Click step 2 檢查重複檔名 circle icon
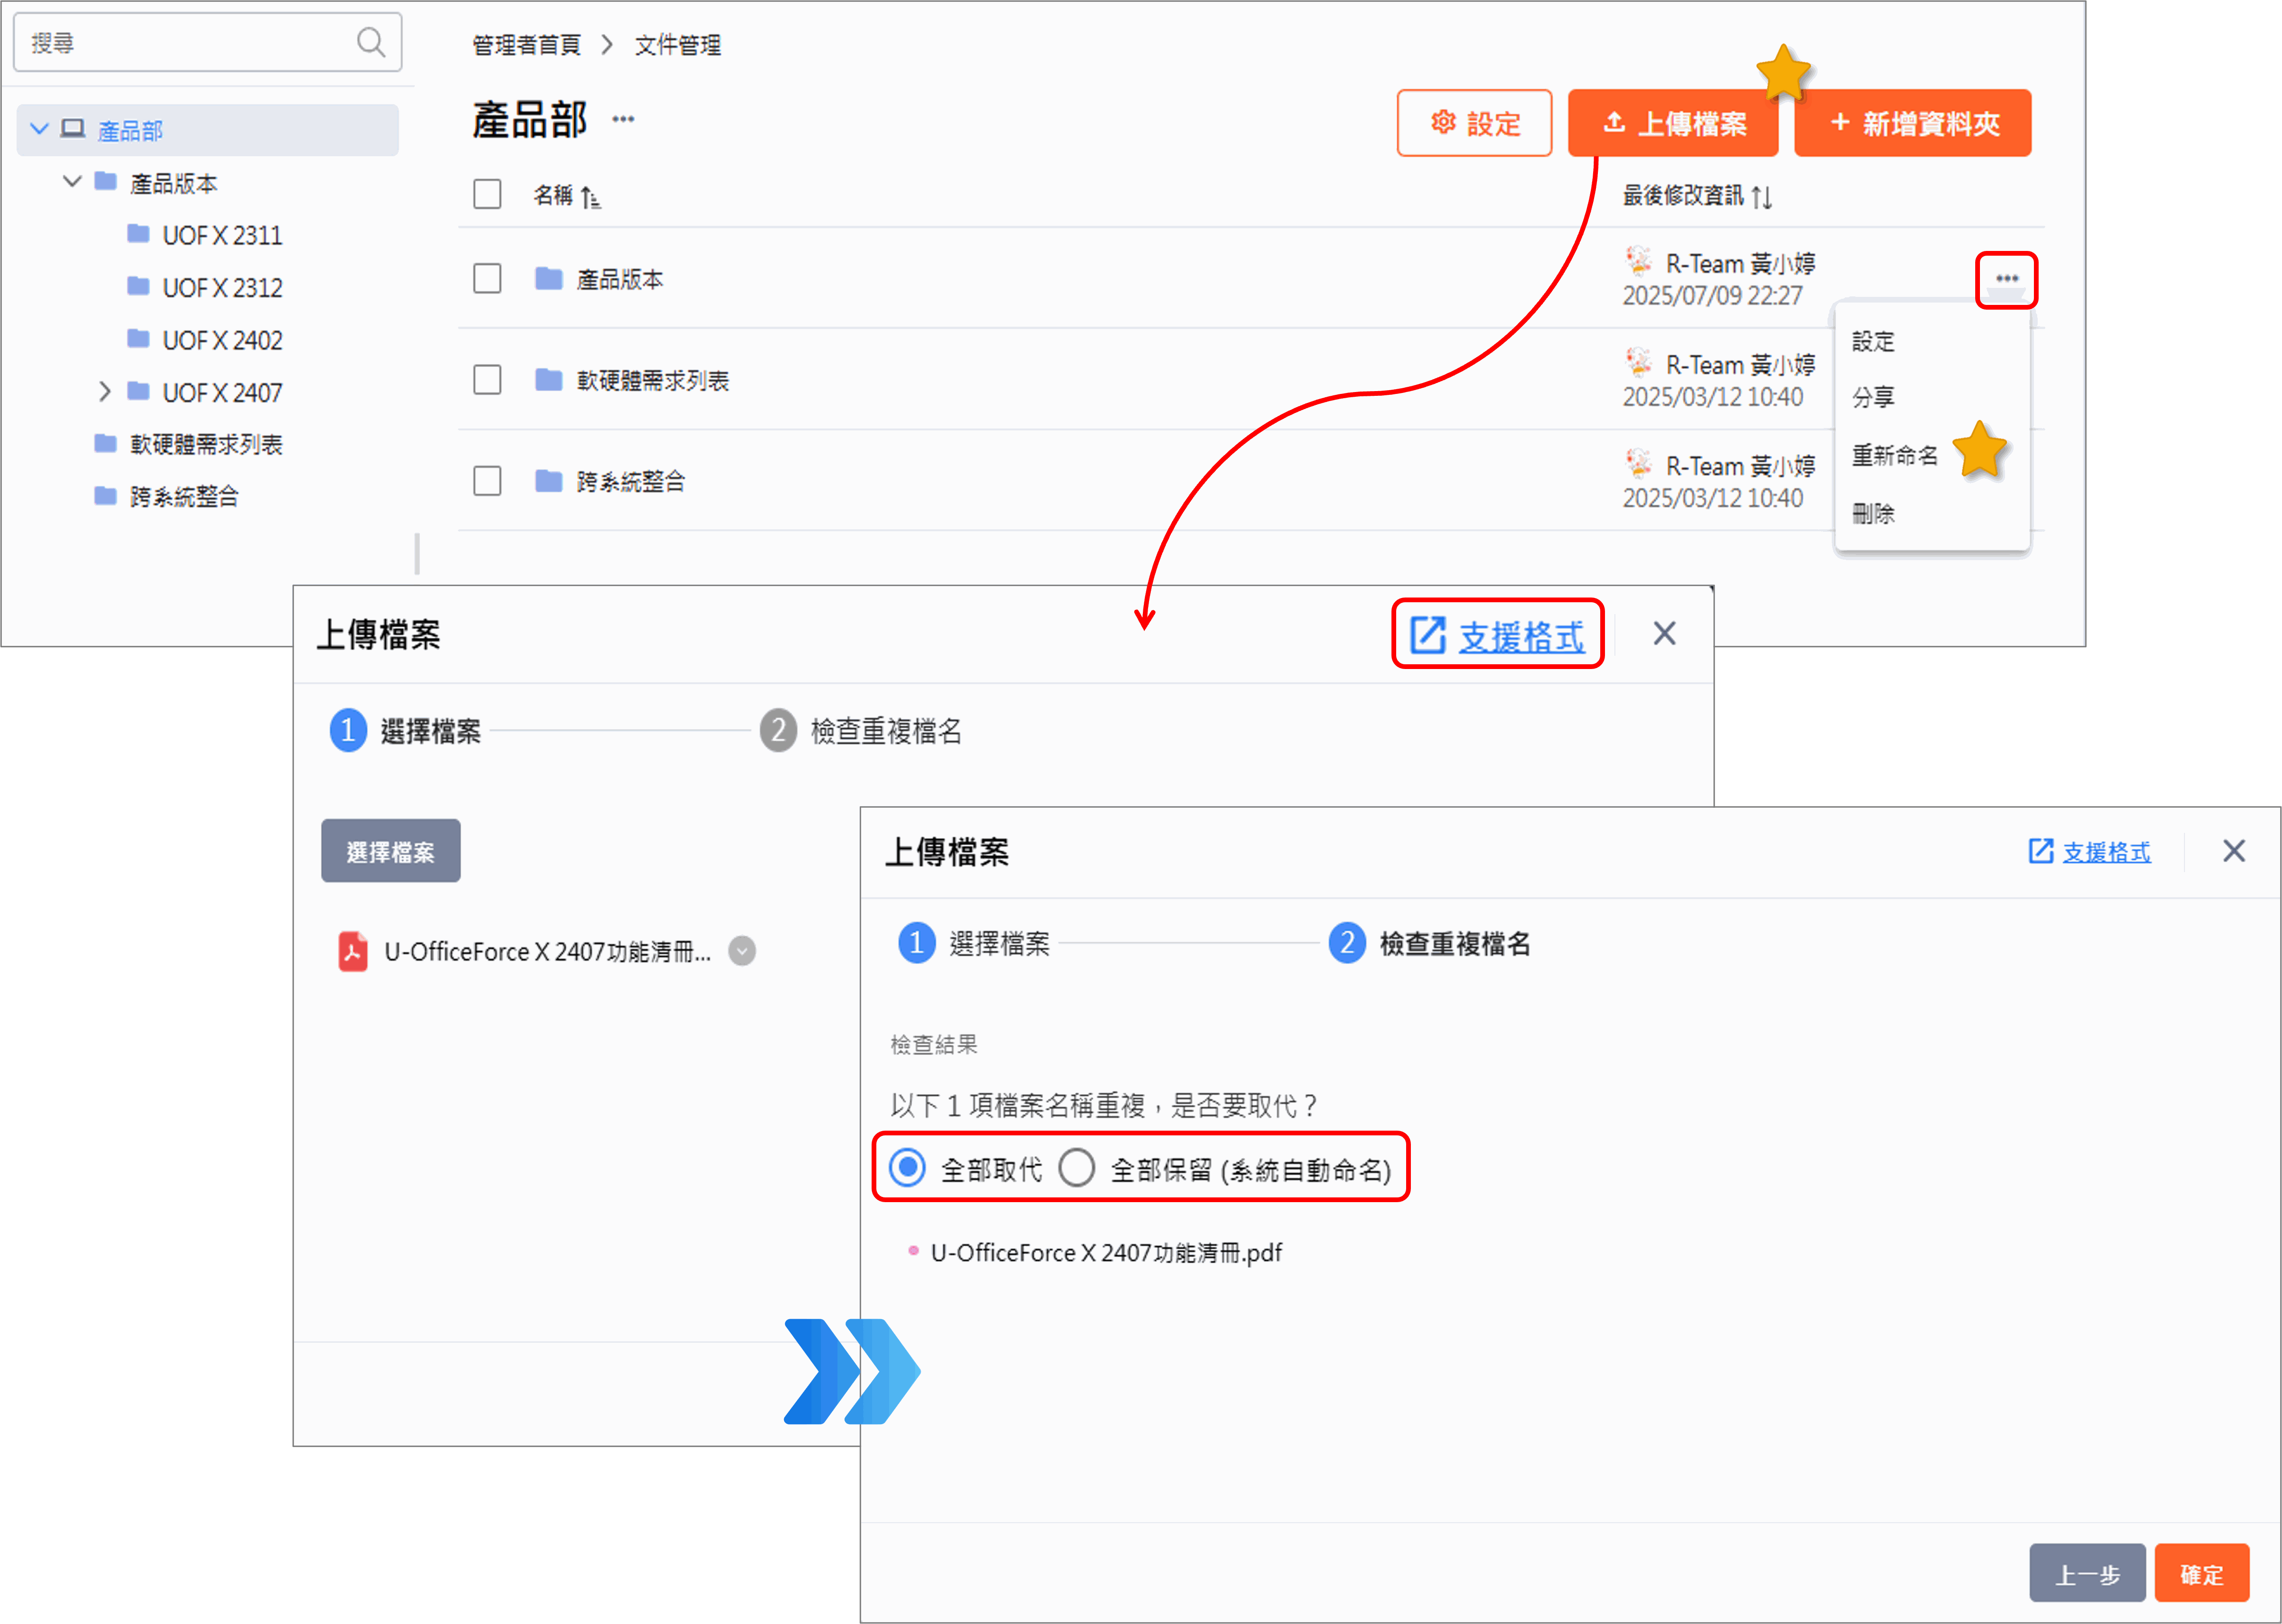 [x=1346, y=943]
